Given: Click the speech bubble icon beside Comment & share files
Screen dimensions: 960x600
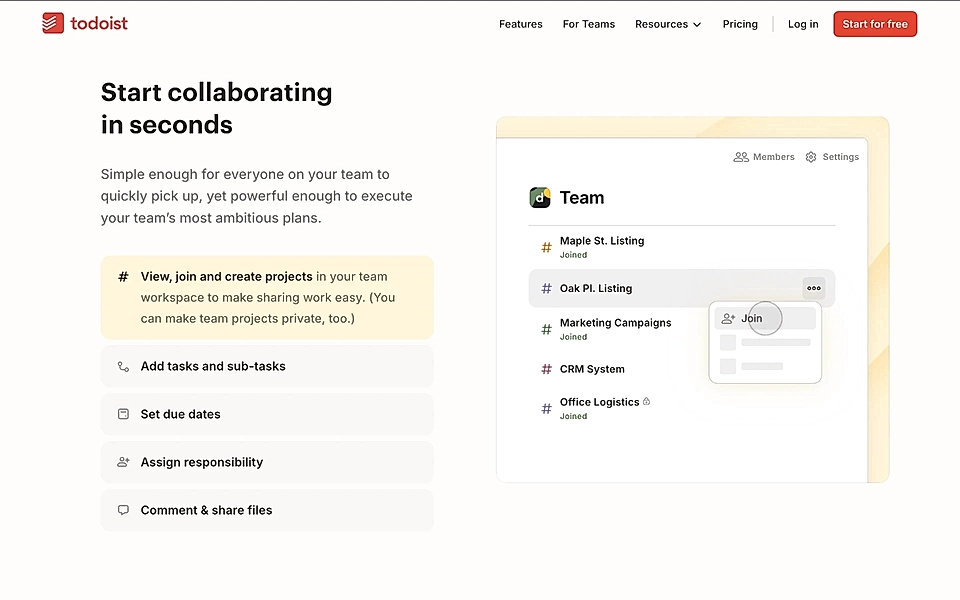Looking at the screenshot, I should (x=122, y=510).
